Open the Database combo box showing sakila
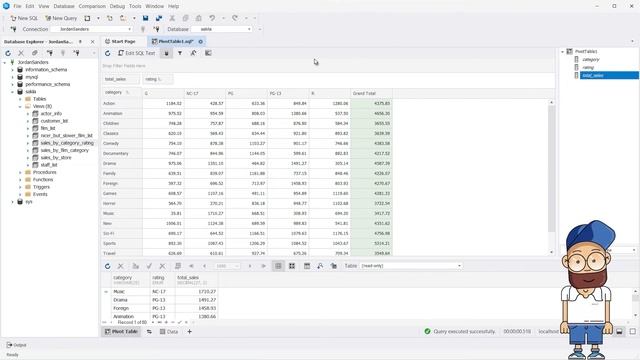The width and height of the screenshot is (640, 360). point(222,29)
